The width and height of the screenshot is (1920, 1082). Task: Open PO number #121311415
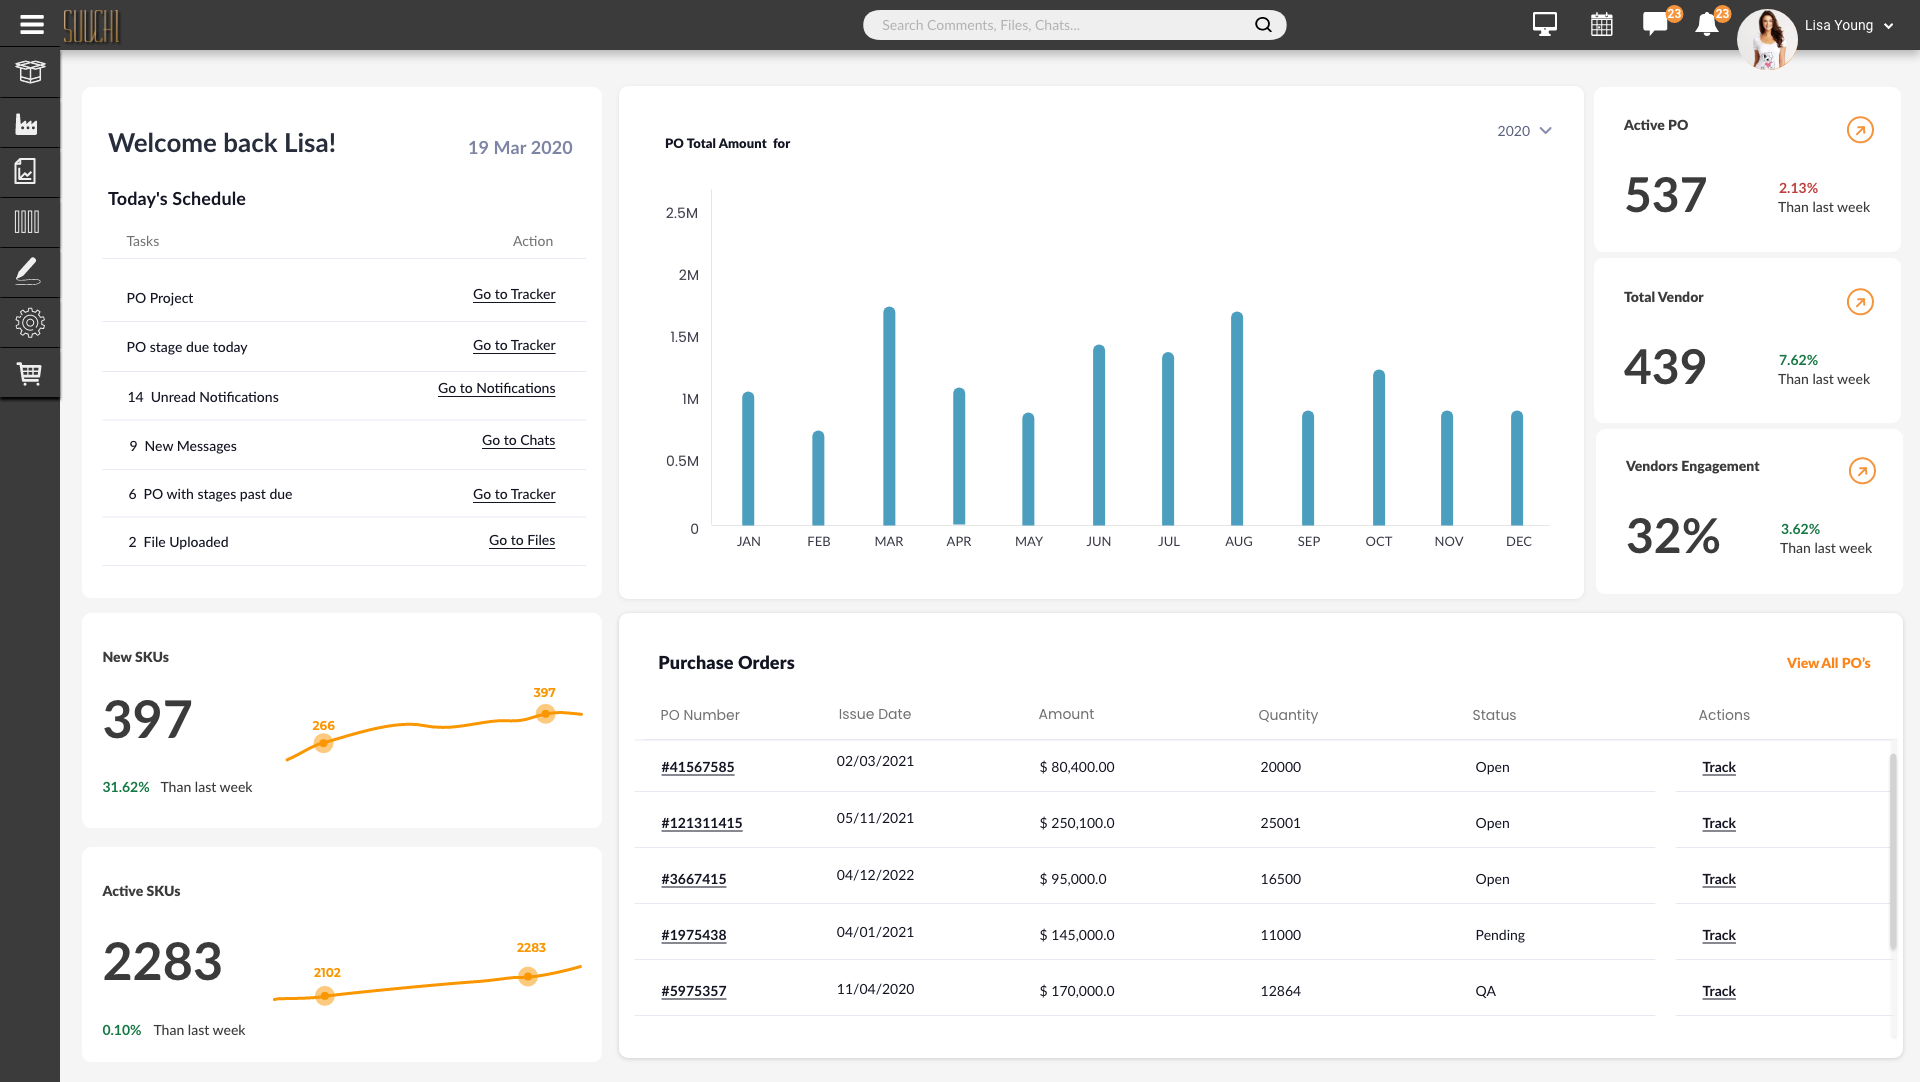pyautogui.click(x=701, y=823)
